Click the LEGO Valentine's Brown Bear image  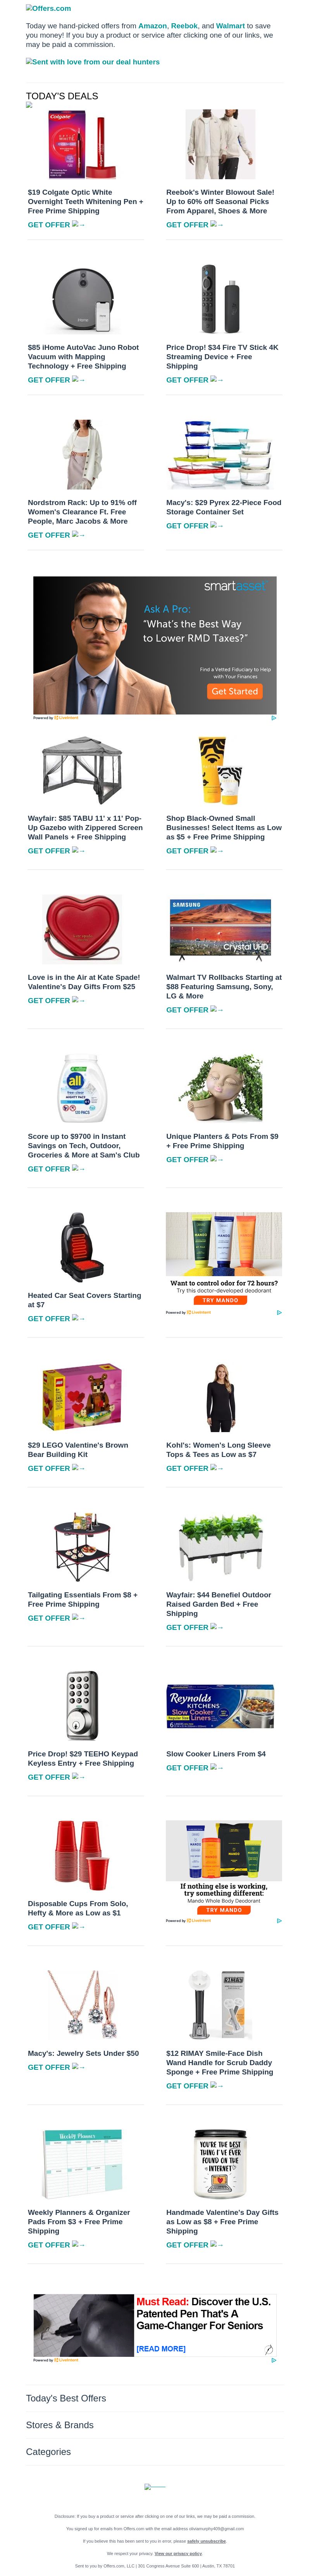point(82,1398)
